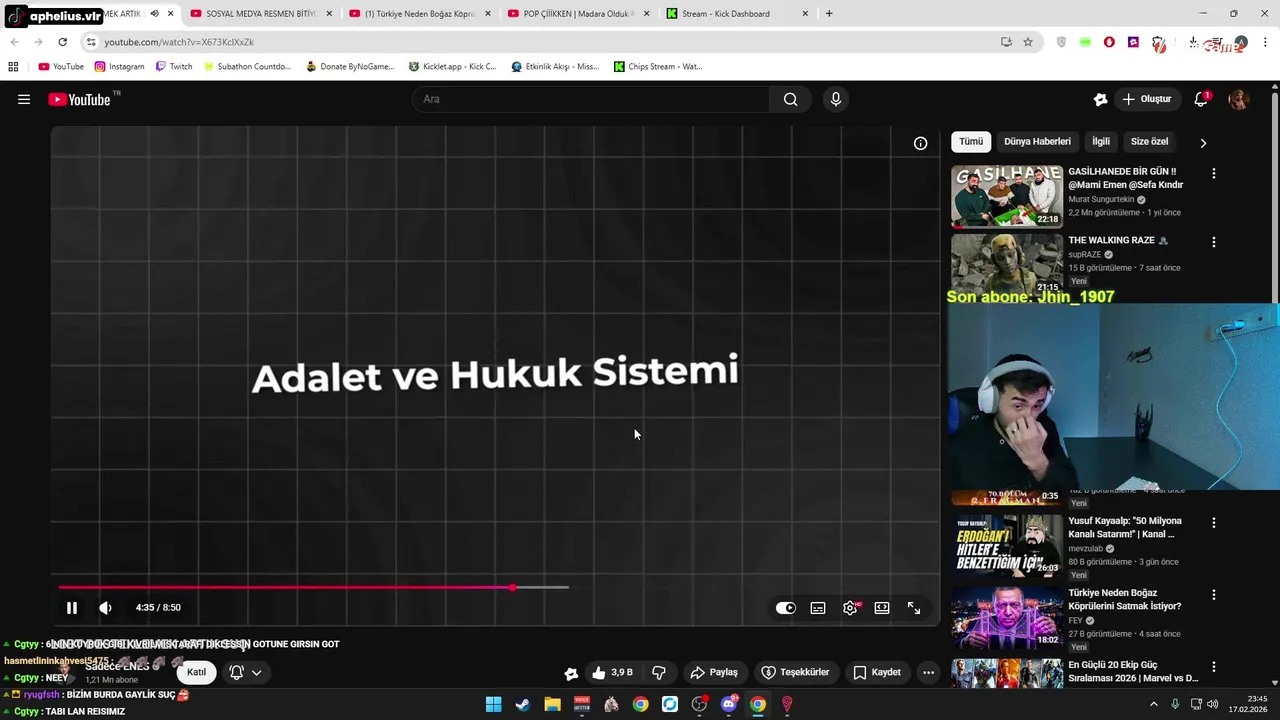Expand next filter chips arrow
The image size is (1280, 720).
pyautogui.click(x=1203, y=143)
